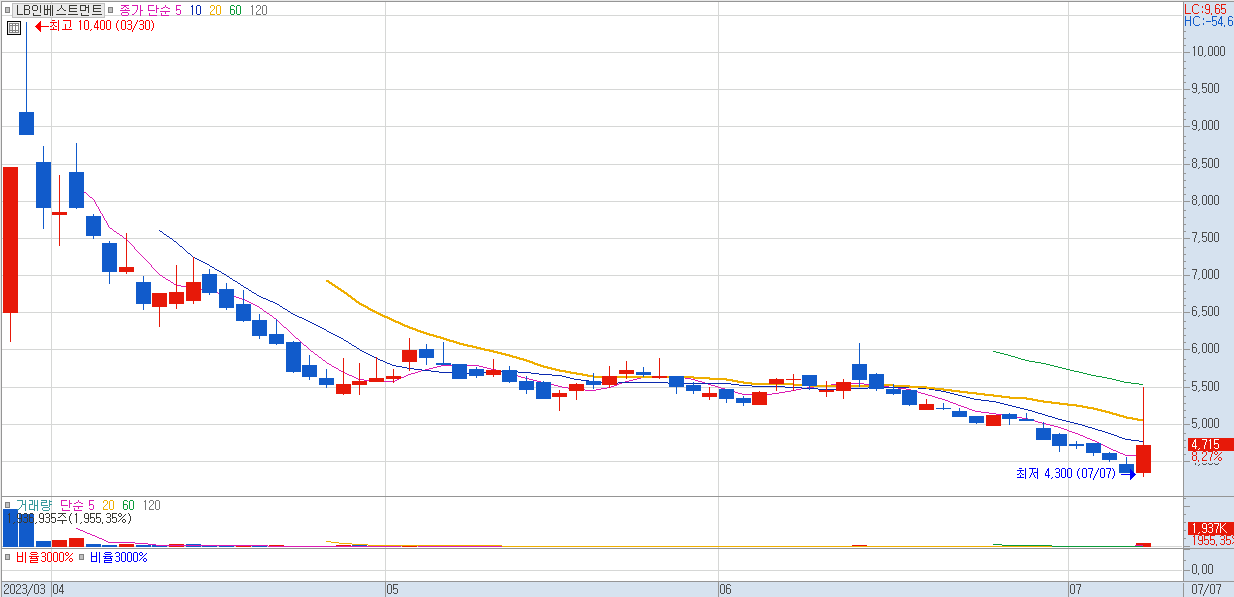Select the gray 120-day price moving average
1234x597 pixels.
click(x=258, y=9)
